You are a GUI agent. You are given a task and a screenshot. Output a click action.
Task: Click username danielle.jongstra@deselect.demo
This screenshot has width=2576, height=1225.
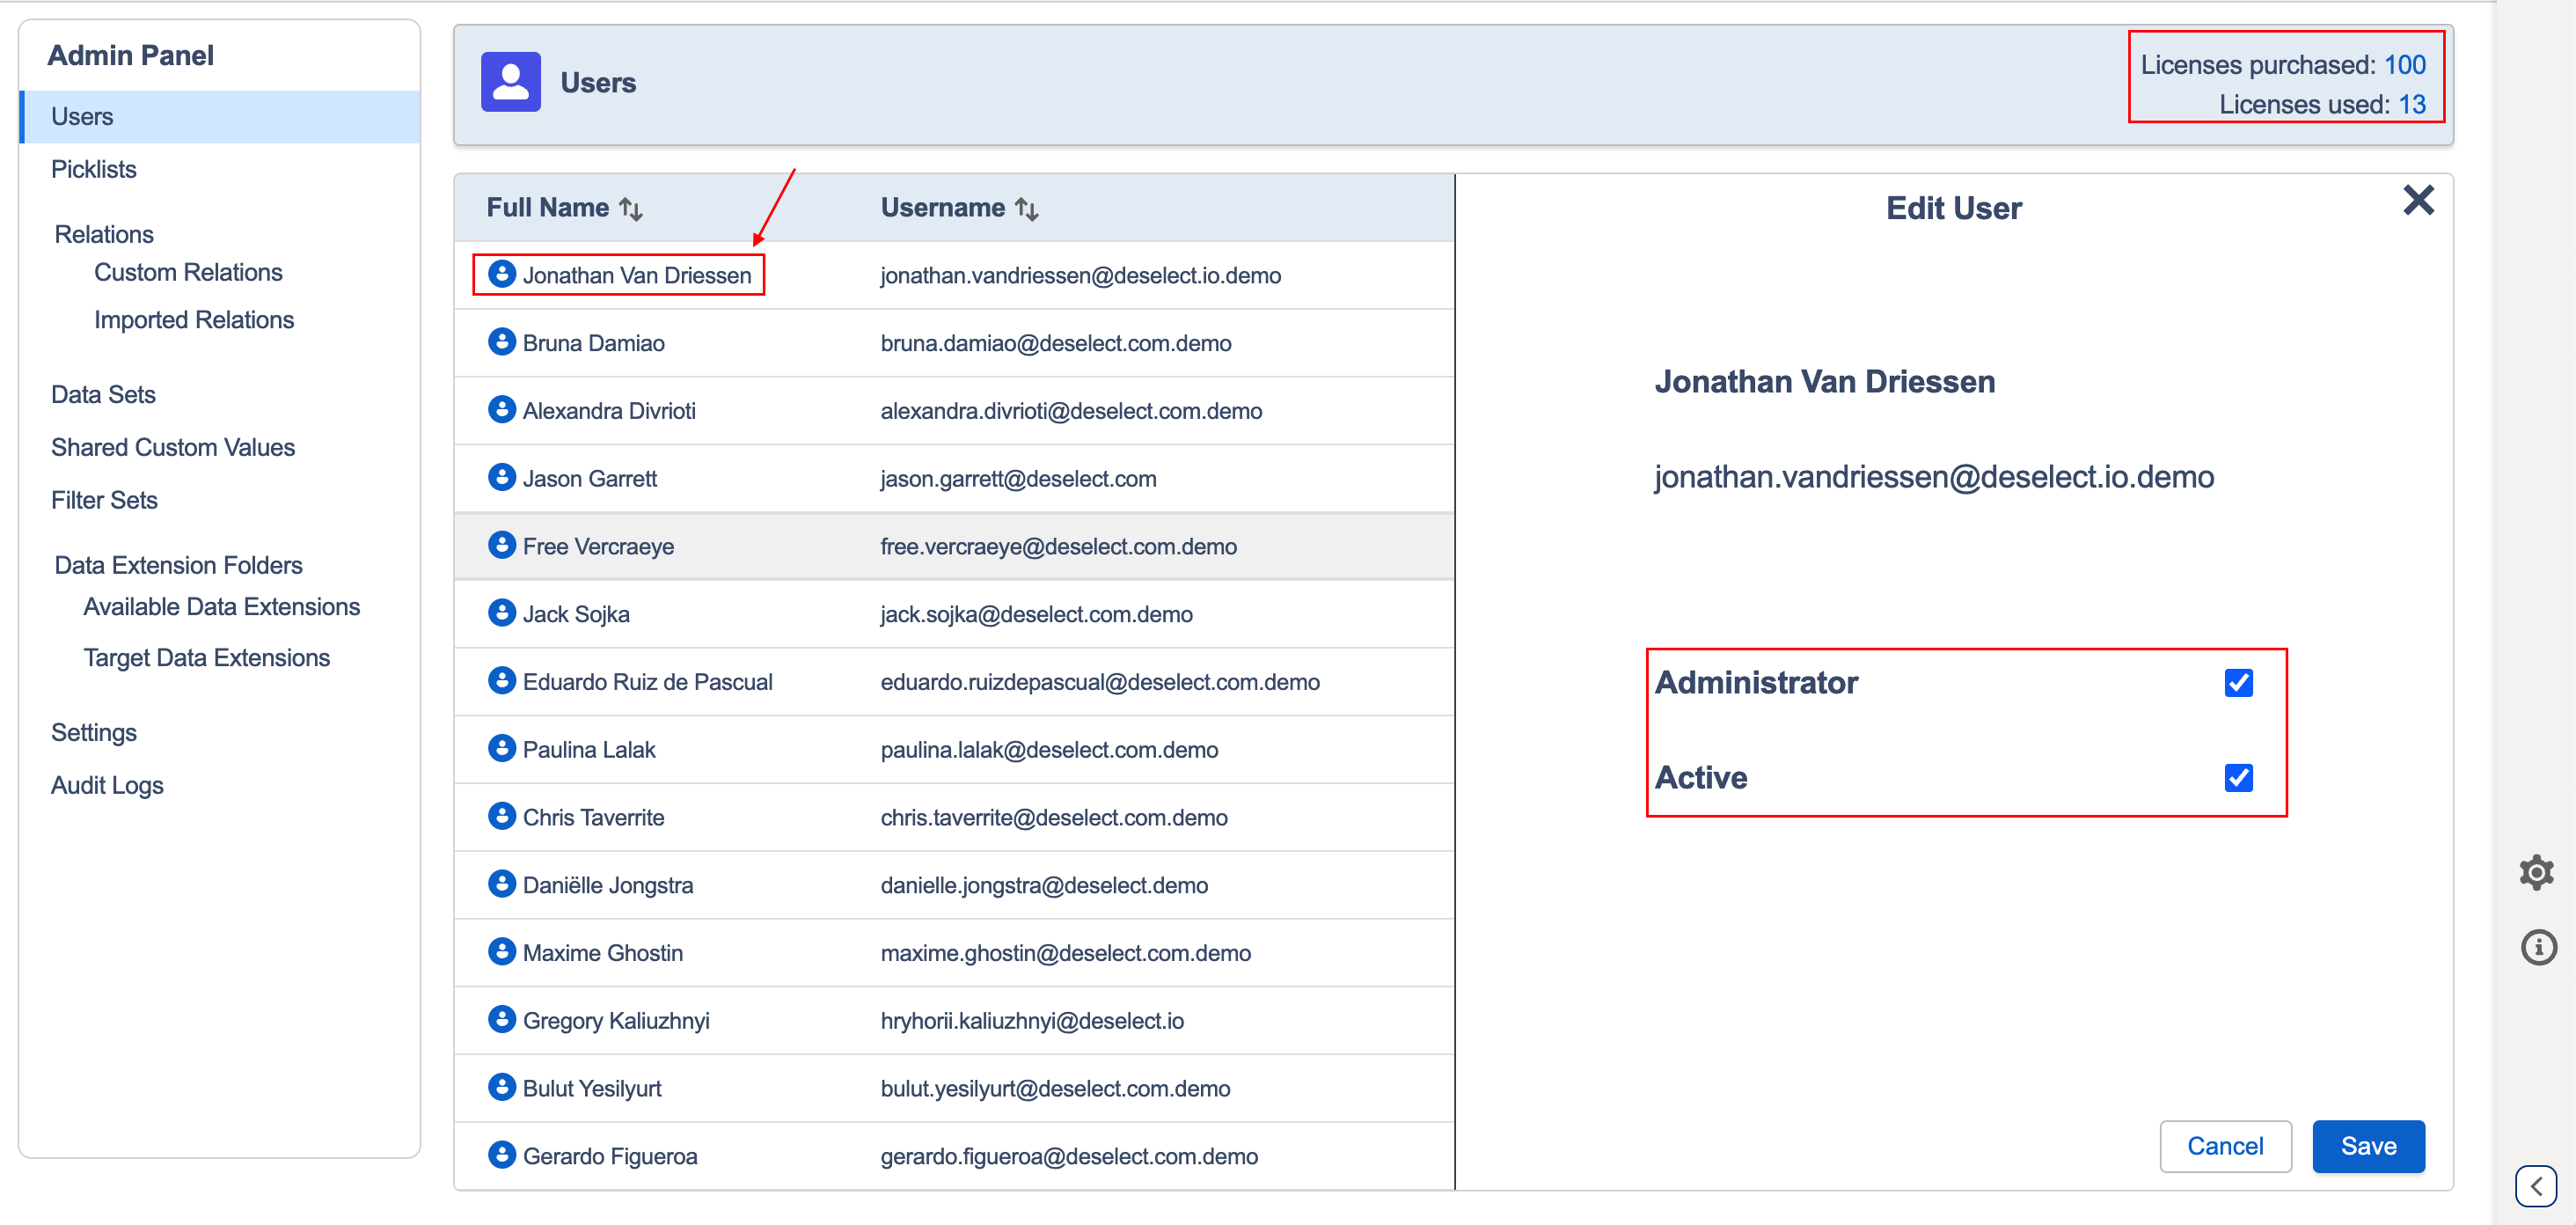coord(1044,886)
